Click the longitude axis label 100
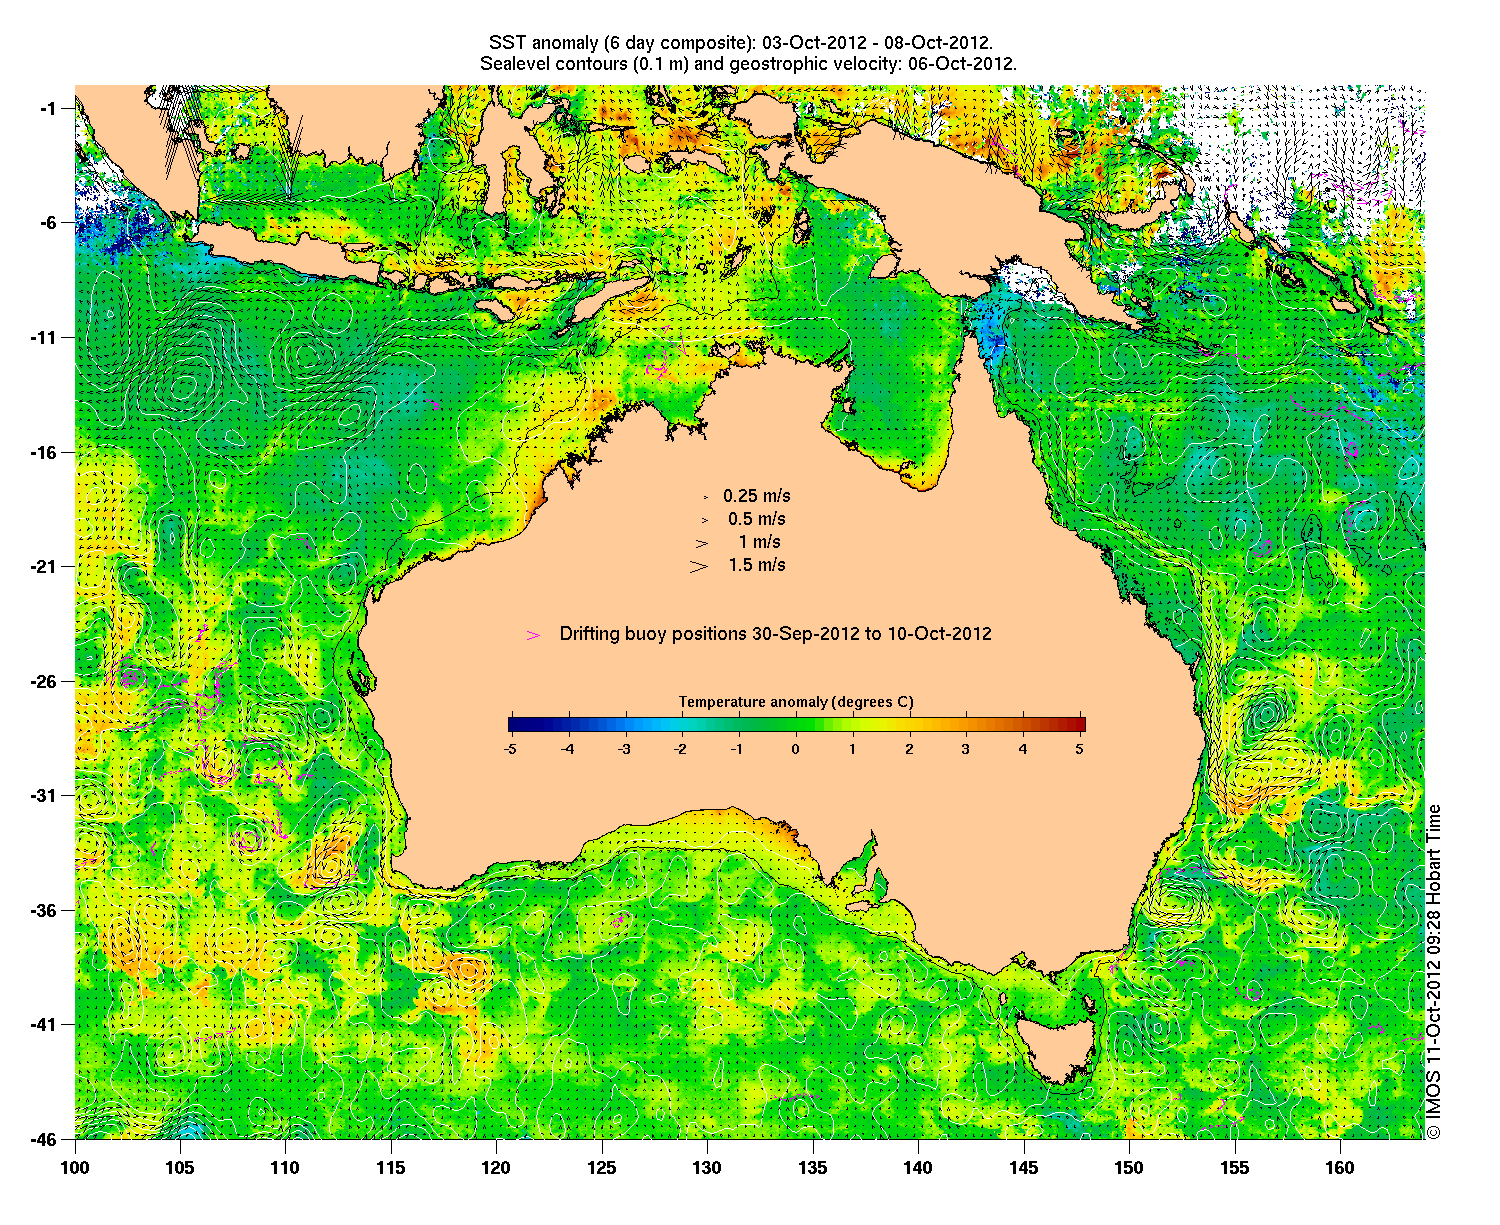Screen dimensions: 1500x1225 [75, 1167]
